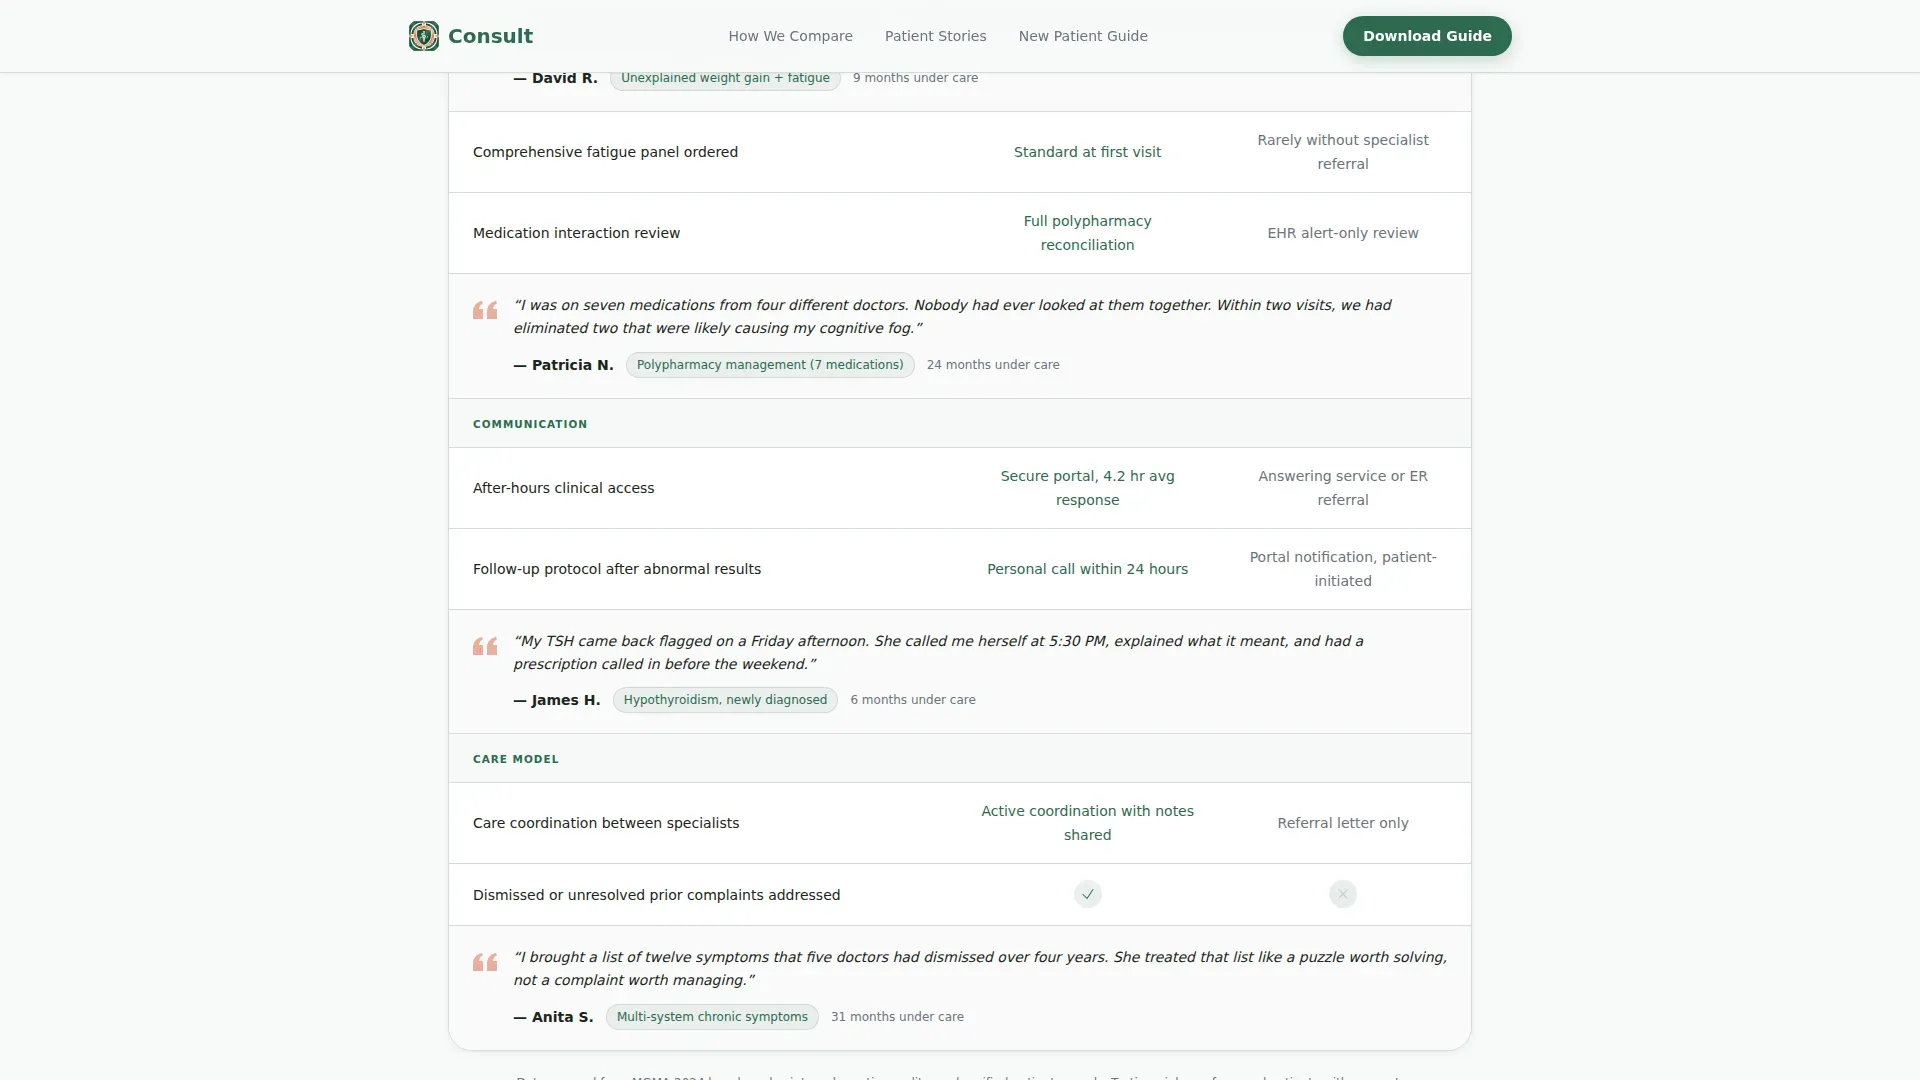Click 'EHR alert-only review' cell
The height and width of the screenshot is (1080, 1920).
click(1343, 233)
